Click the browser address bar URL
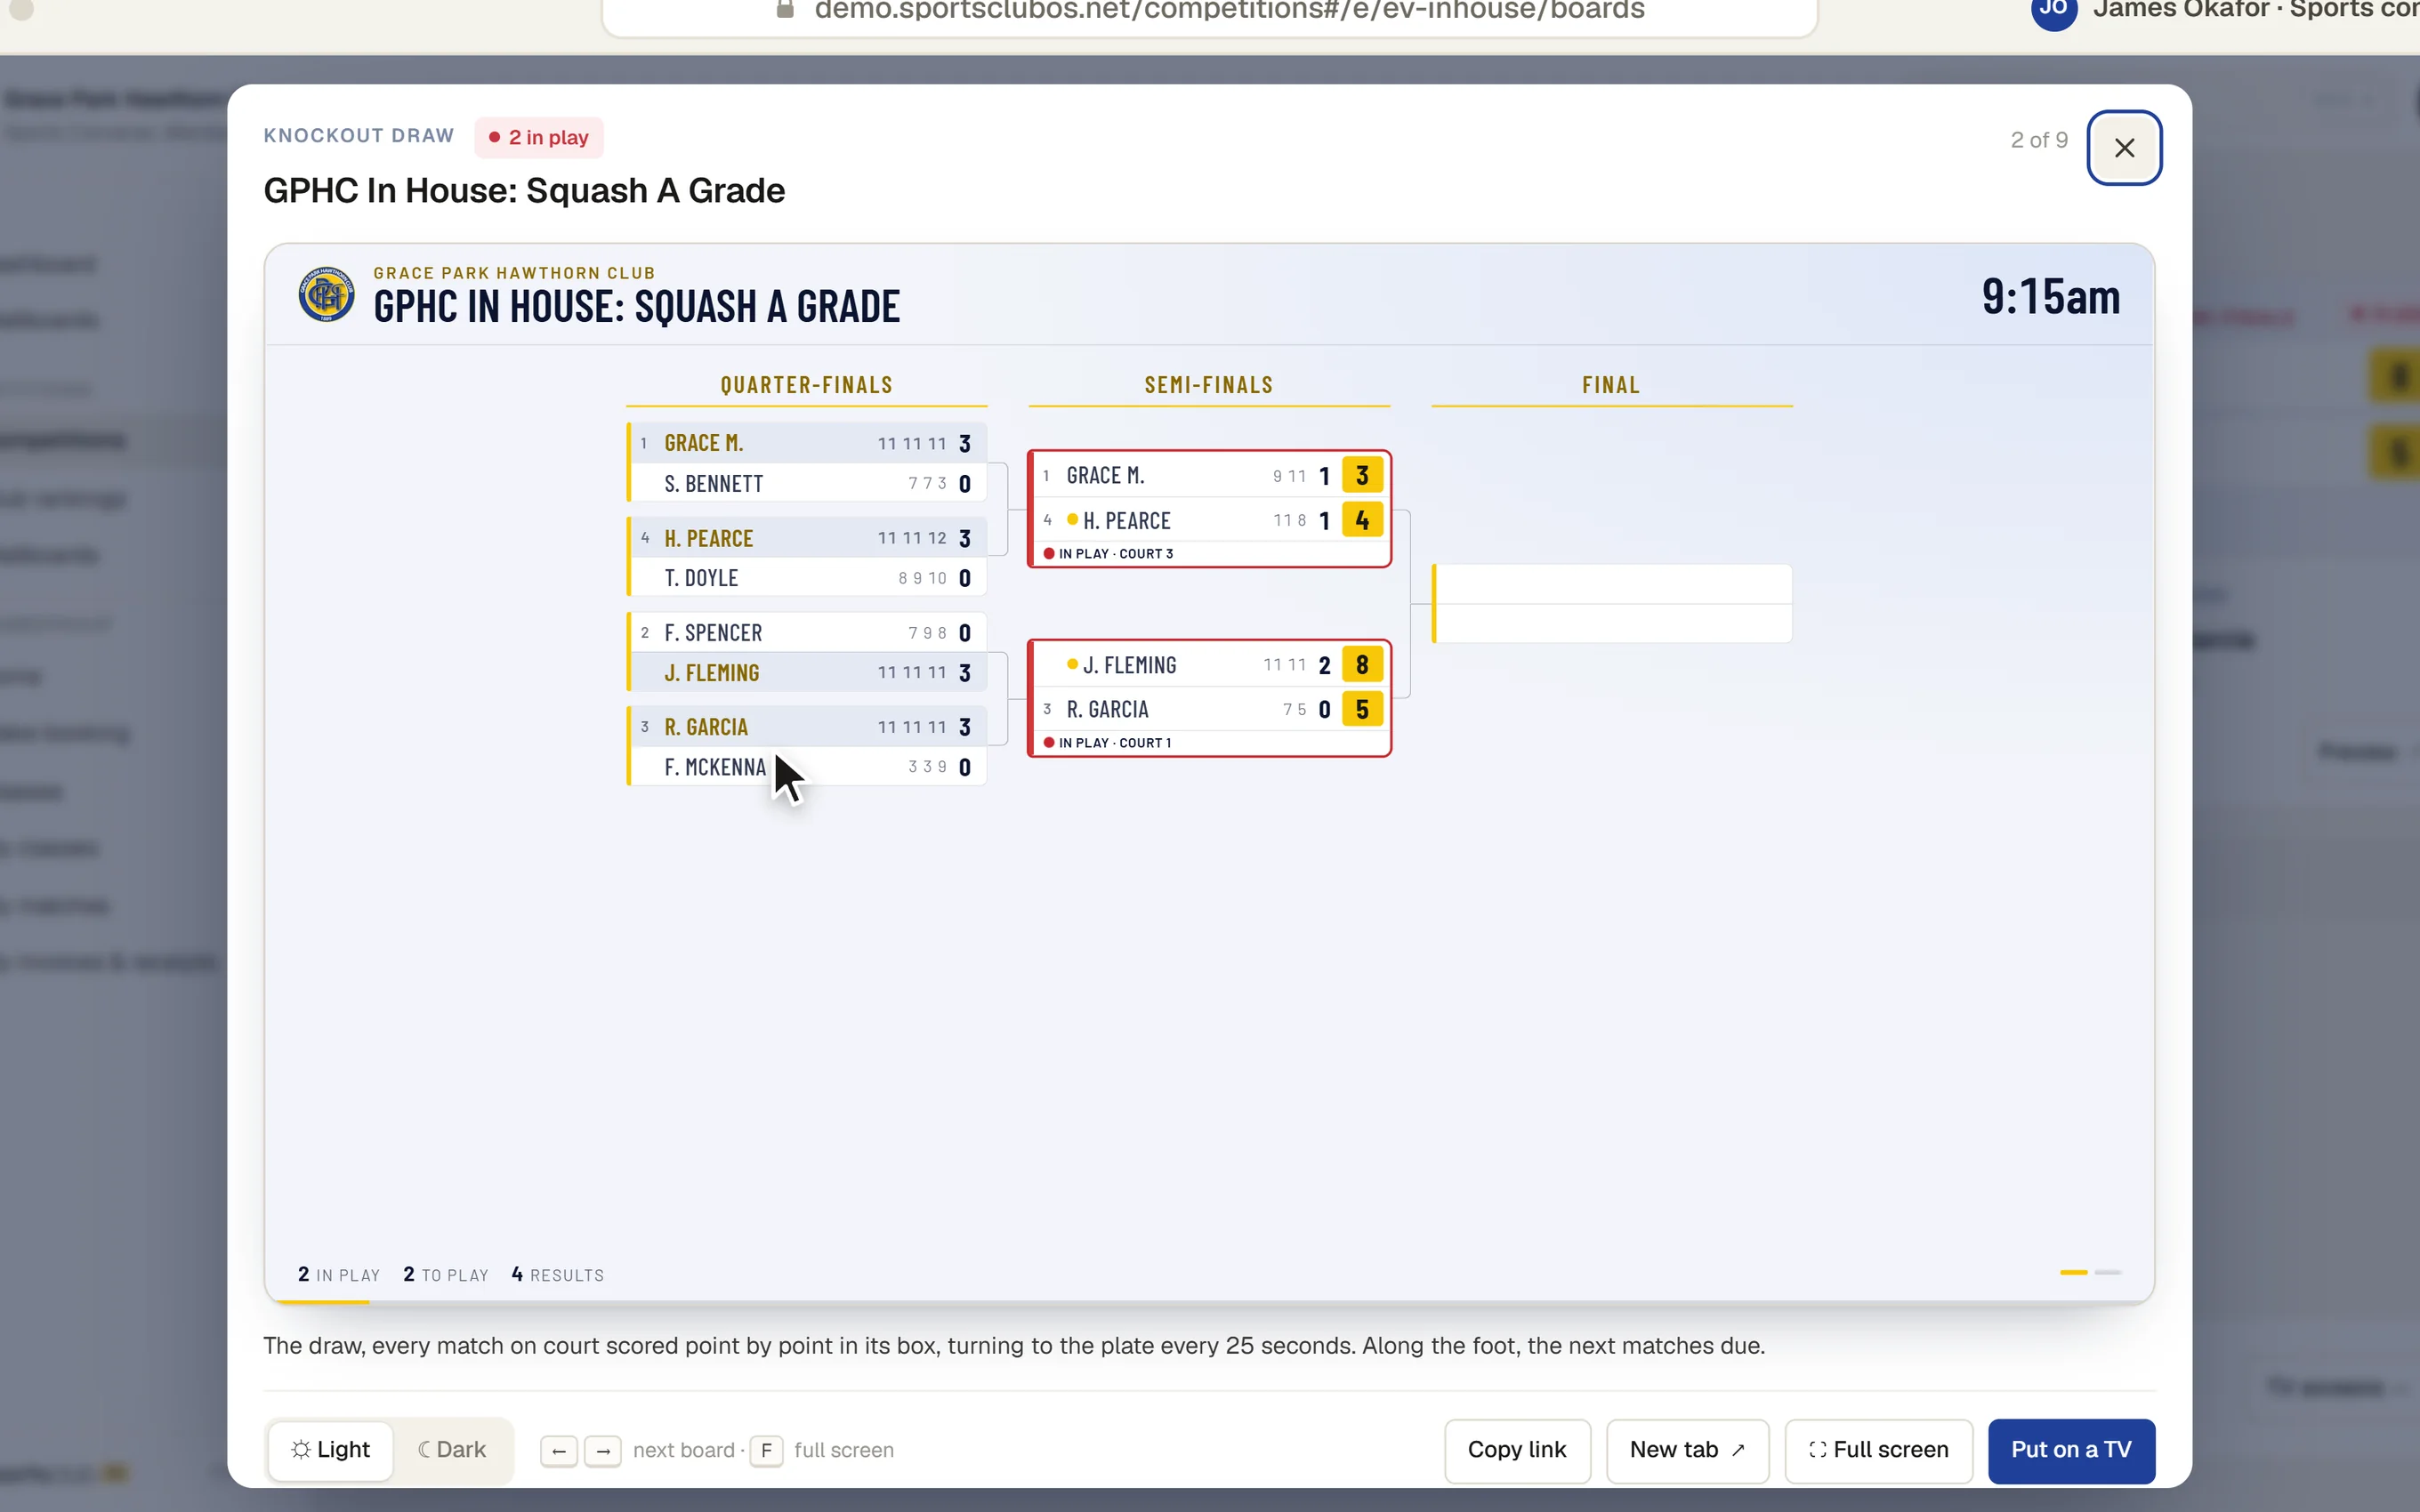The height and width of the screenshot is (1512, 2420). pos(1229,11)
